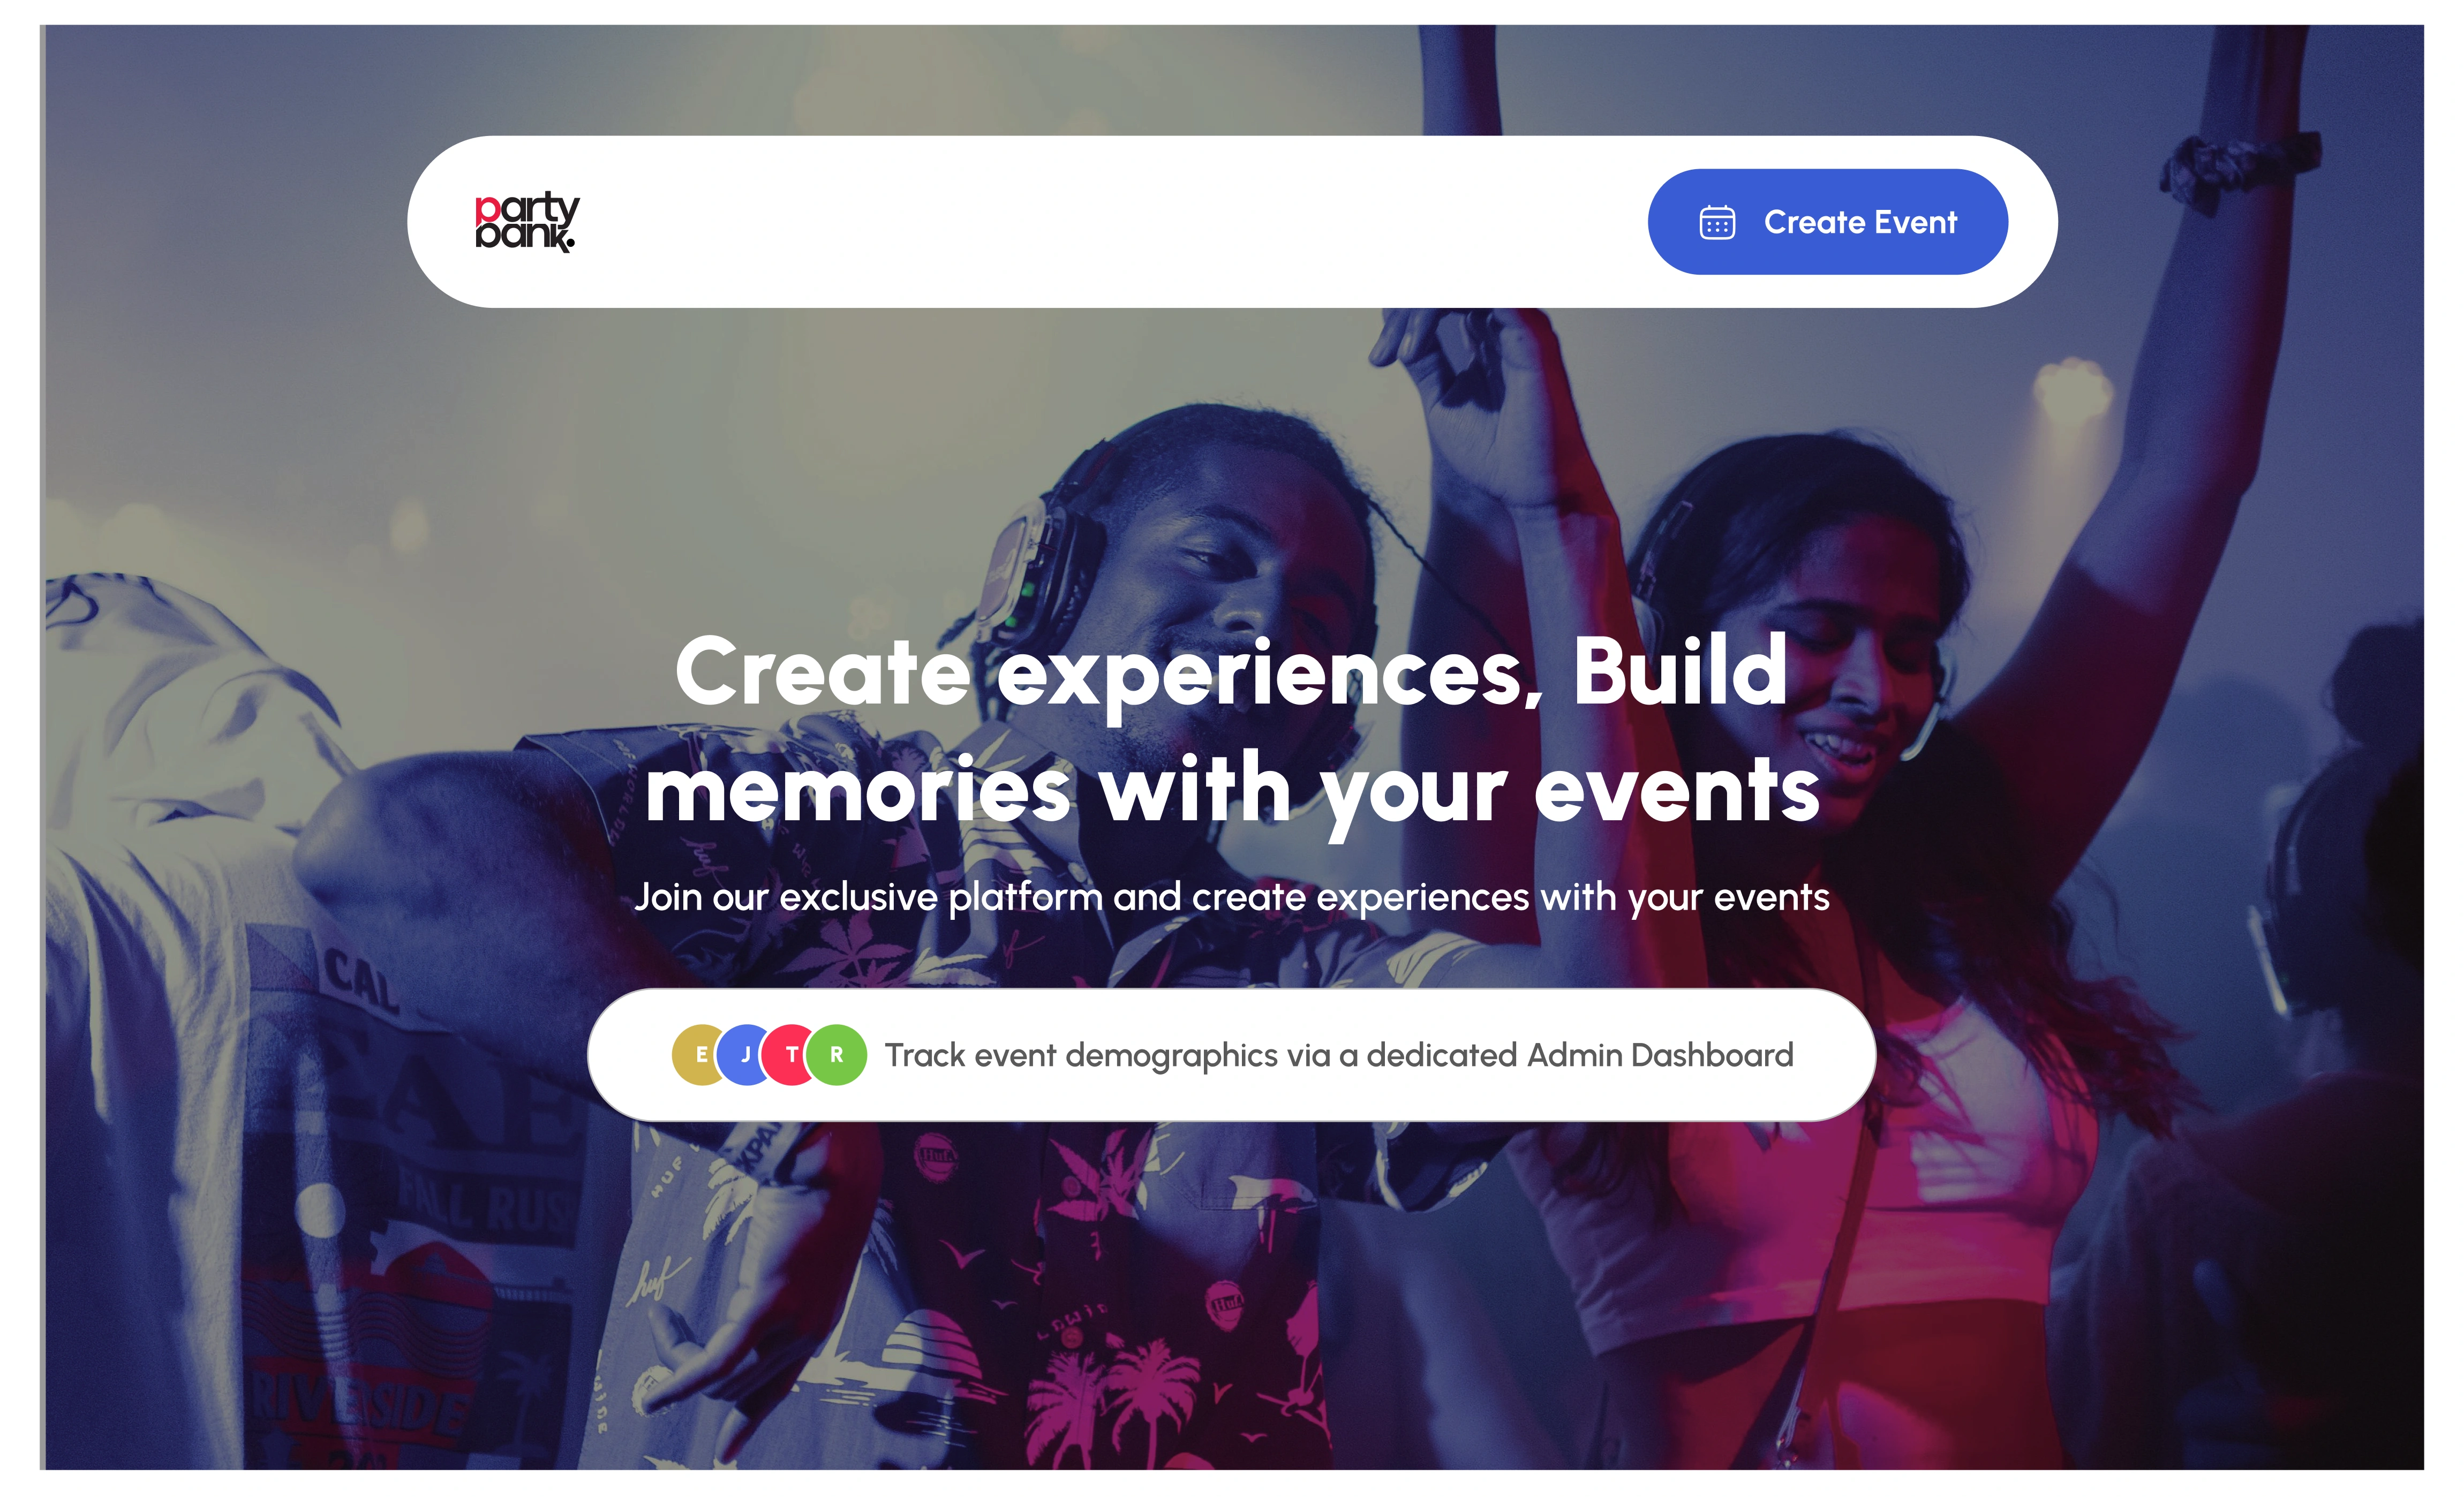Click the Create Event text label
This screenshot has height=1497, width=2464.
click(x=1860, y=222)
